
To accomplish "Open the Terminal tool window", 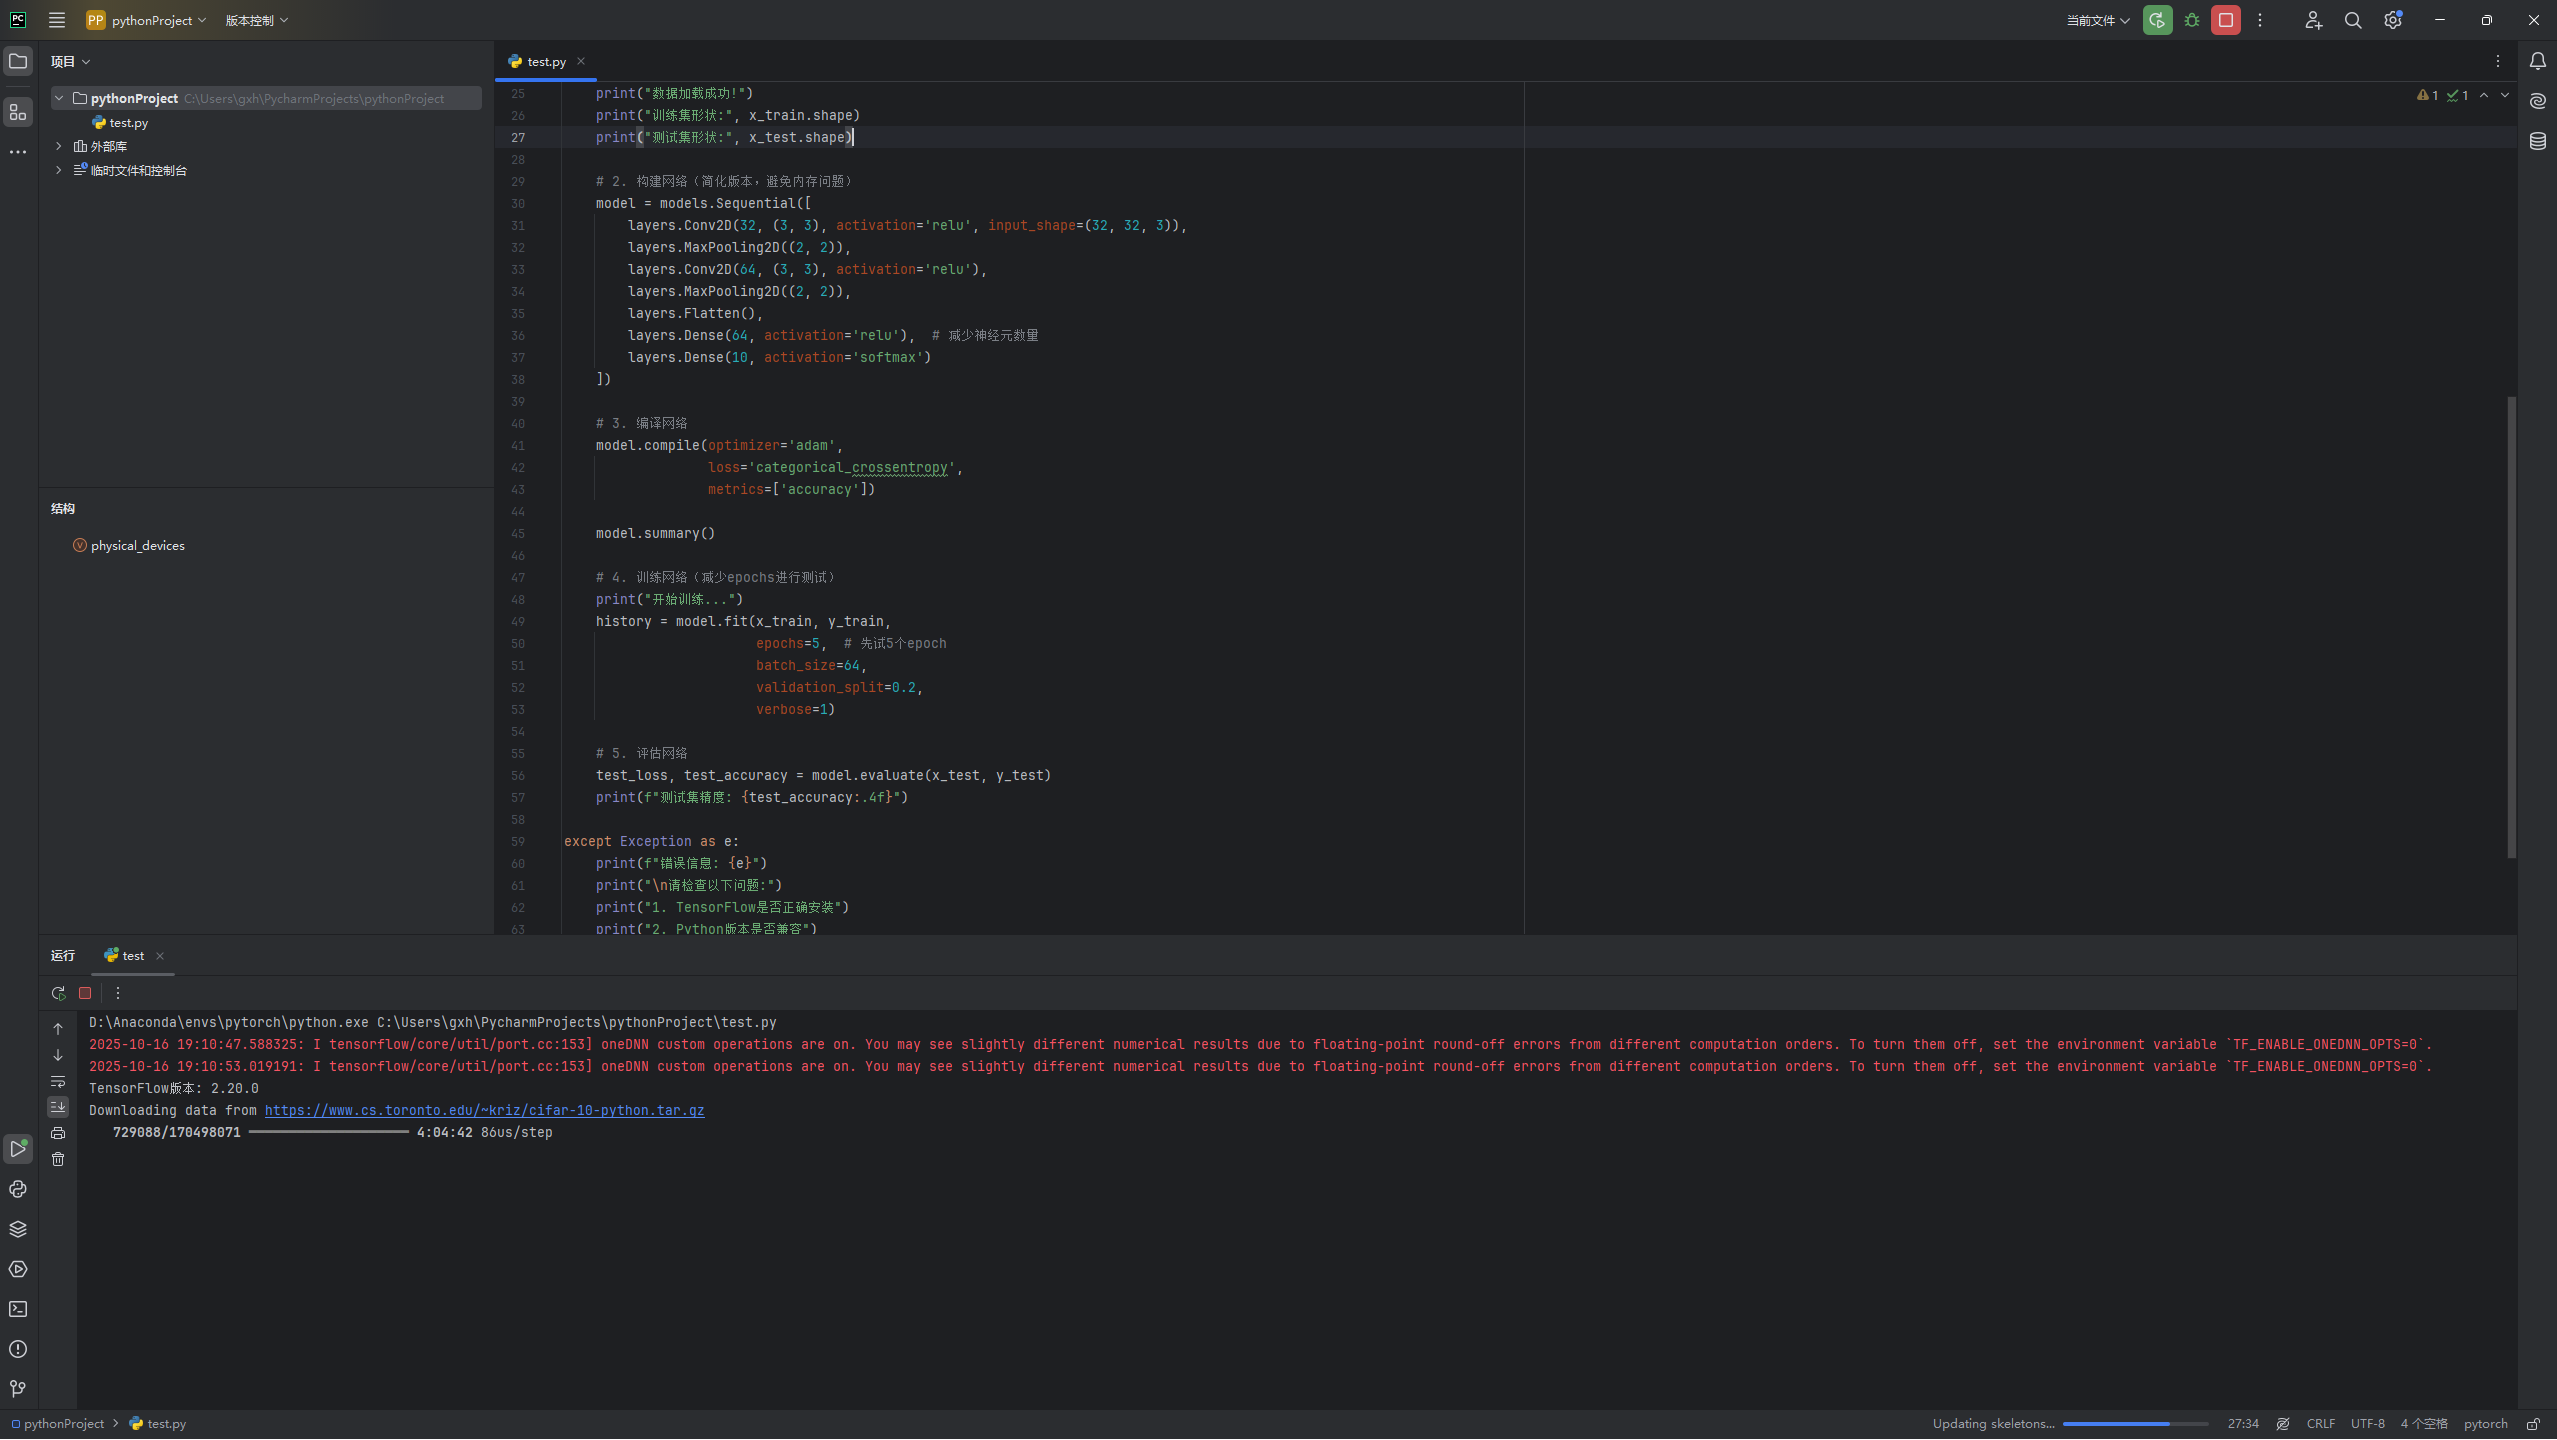I will point(18,1309).
